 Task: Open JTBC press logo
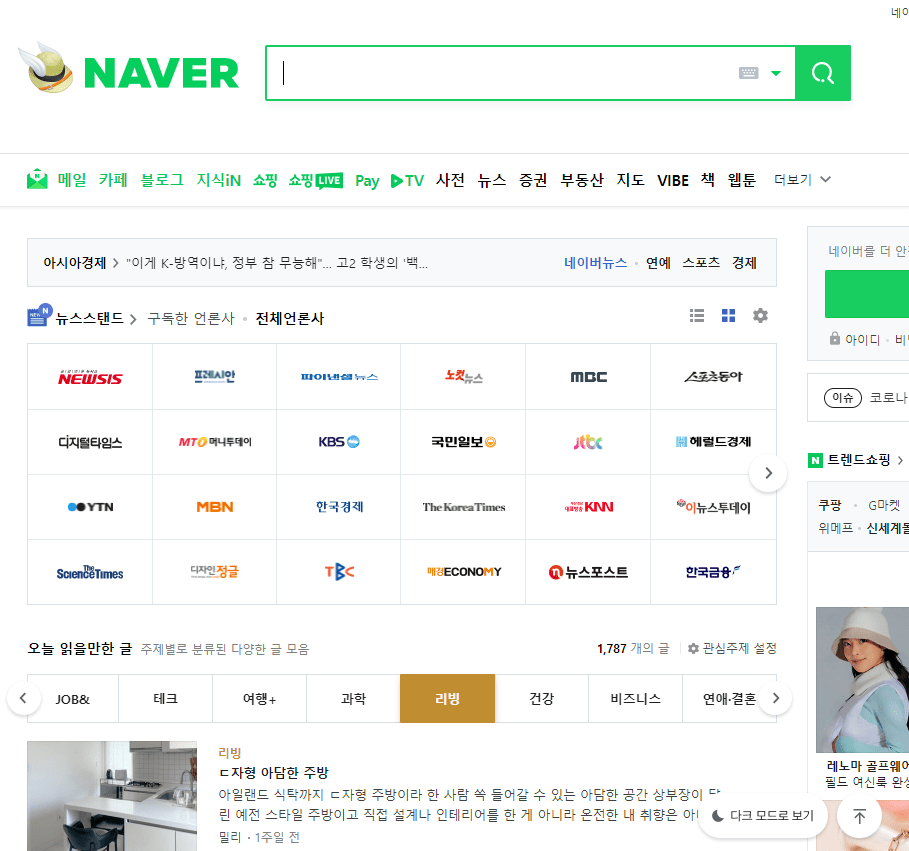tap(588, 442)
